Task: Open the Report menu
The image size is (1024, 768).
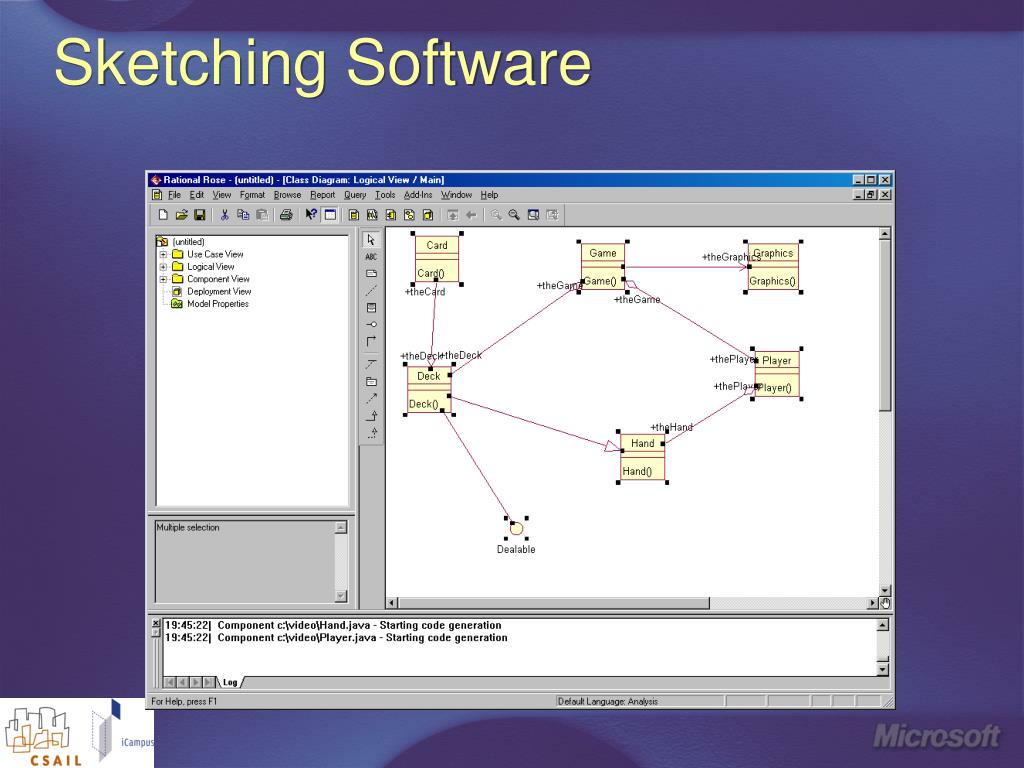Action: tap(323, 195)
